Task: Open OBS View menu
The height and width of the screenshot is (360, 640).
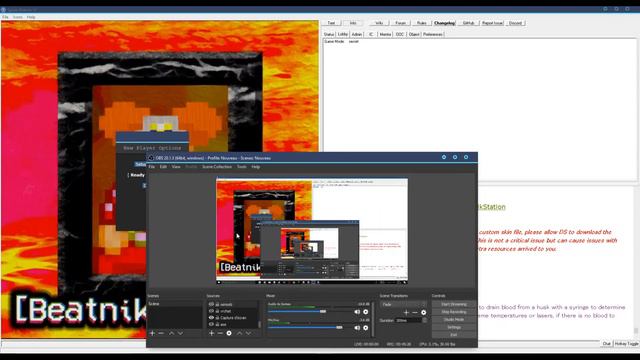Action: point(176,167)
